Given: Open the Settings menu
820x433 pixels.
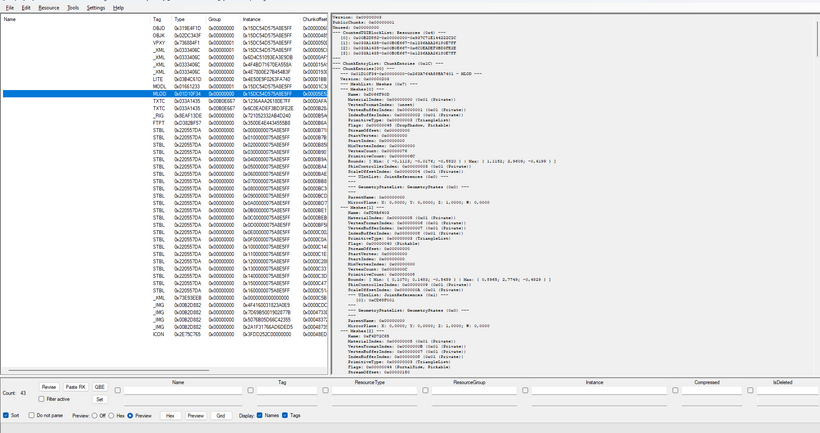Looking at the screenshot, I should coord(96,8).
